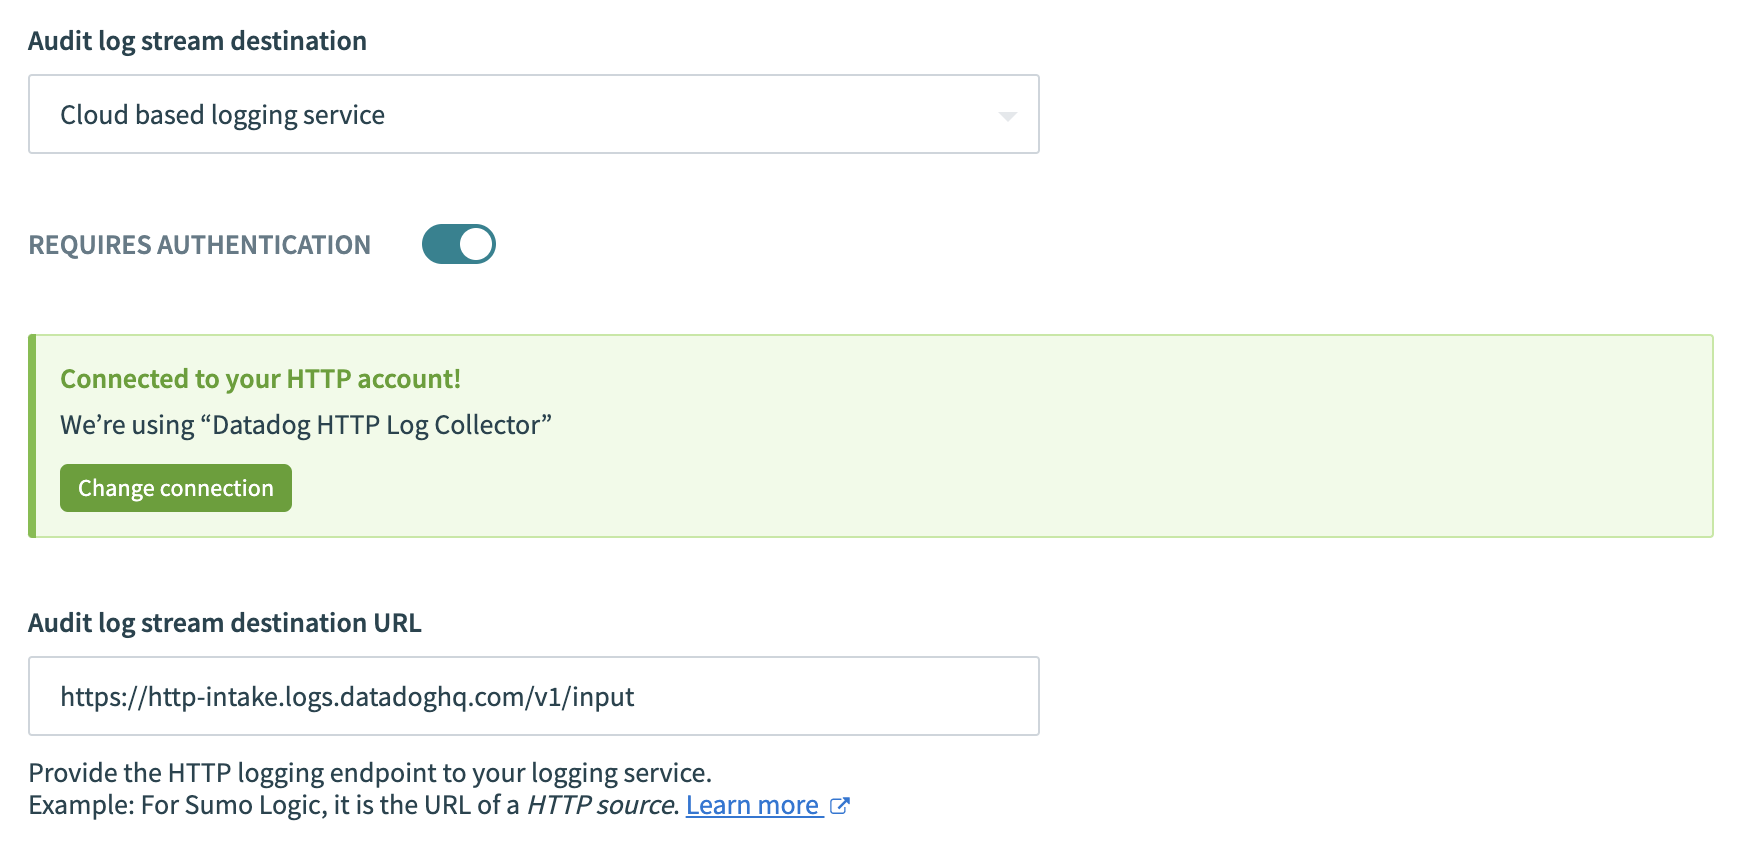
Task: Click the circular knob of the authentication switch
Action: click(x=474, y=243)
